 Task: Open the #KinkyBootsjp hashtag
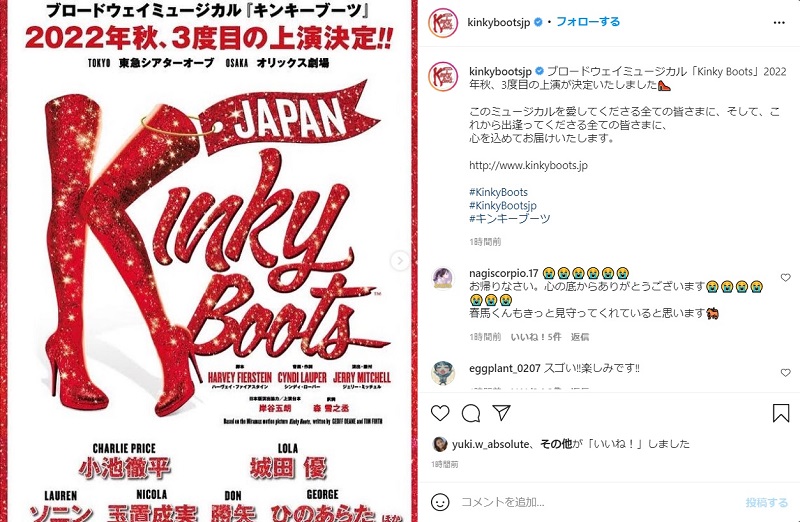503,205
